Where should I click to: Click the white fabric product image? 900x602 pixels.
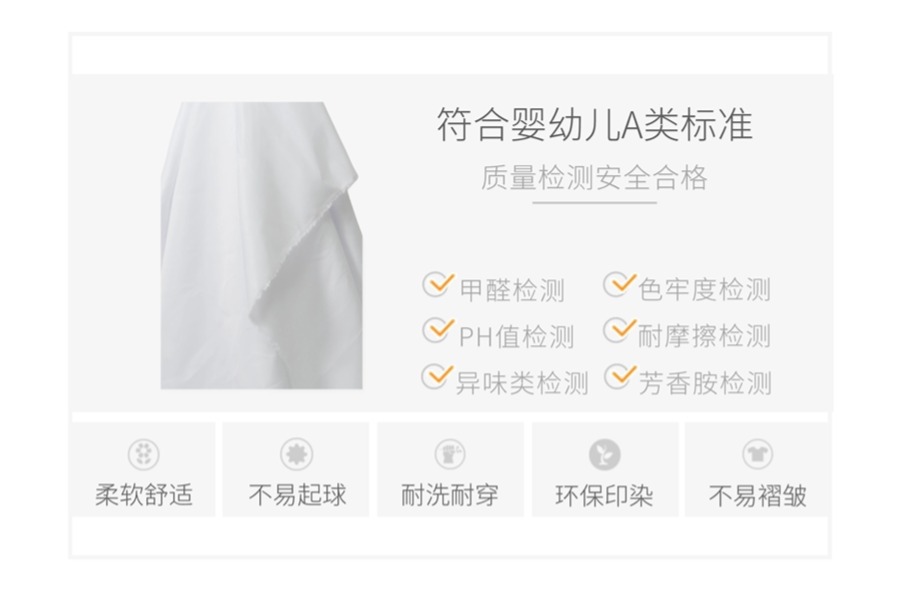(x=262, y=246)
